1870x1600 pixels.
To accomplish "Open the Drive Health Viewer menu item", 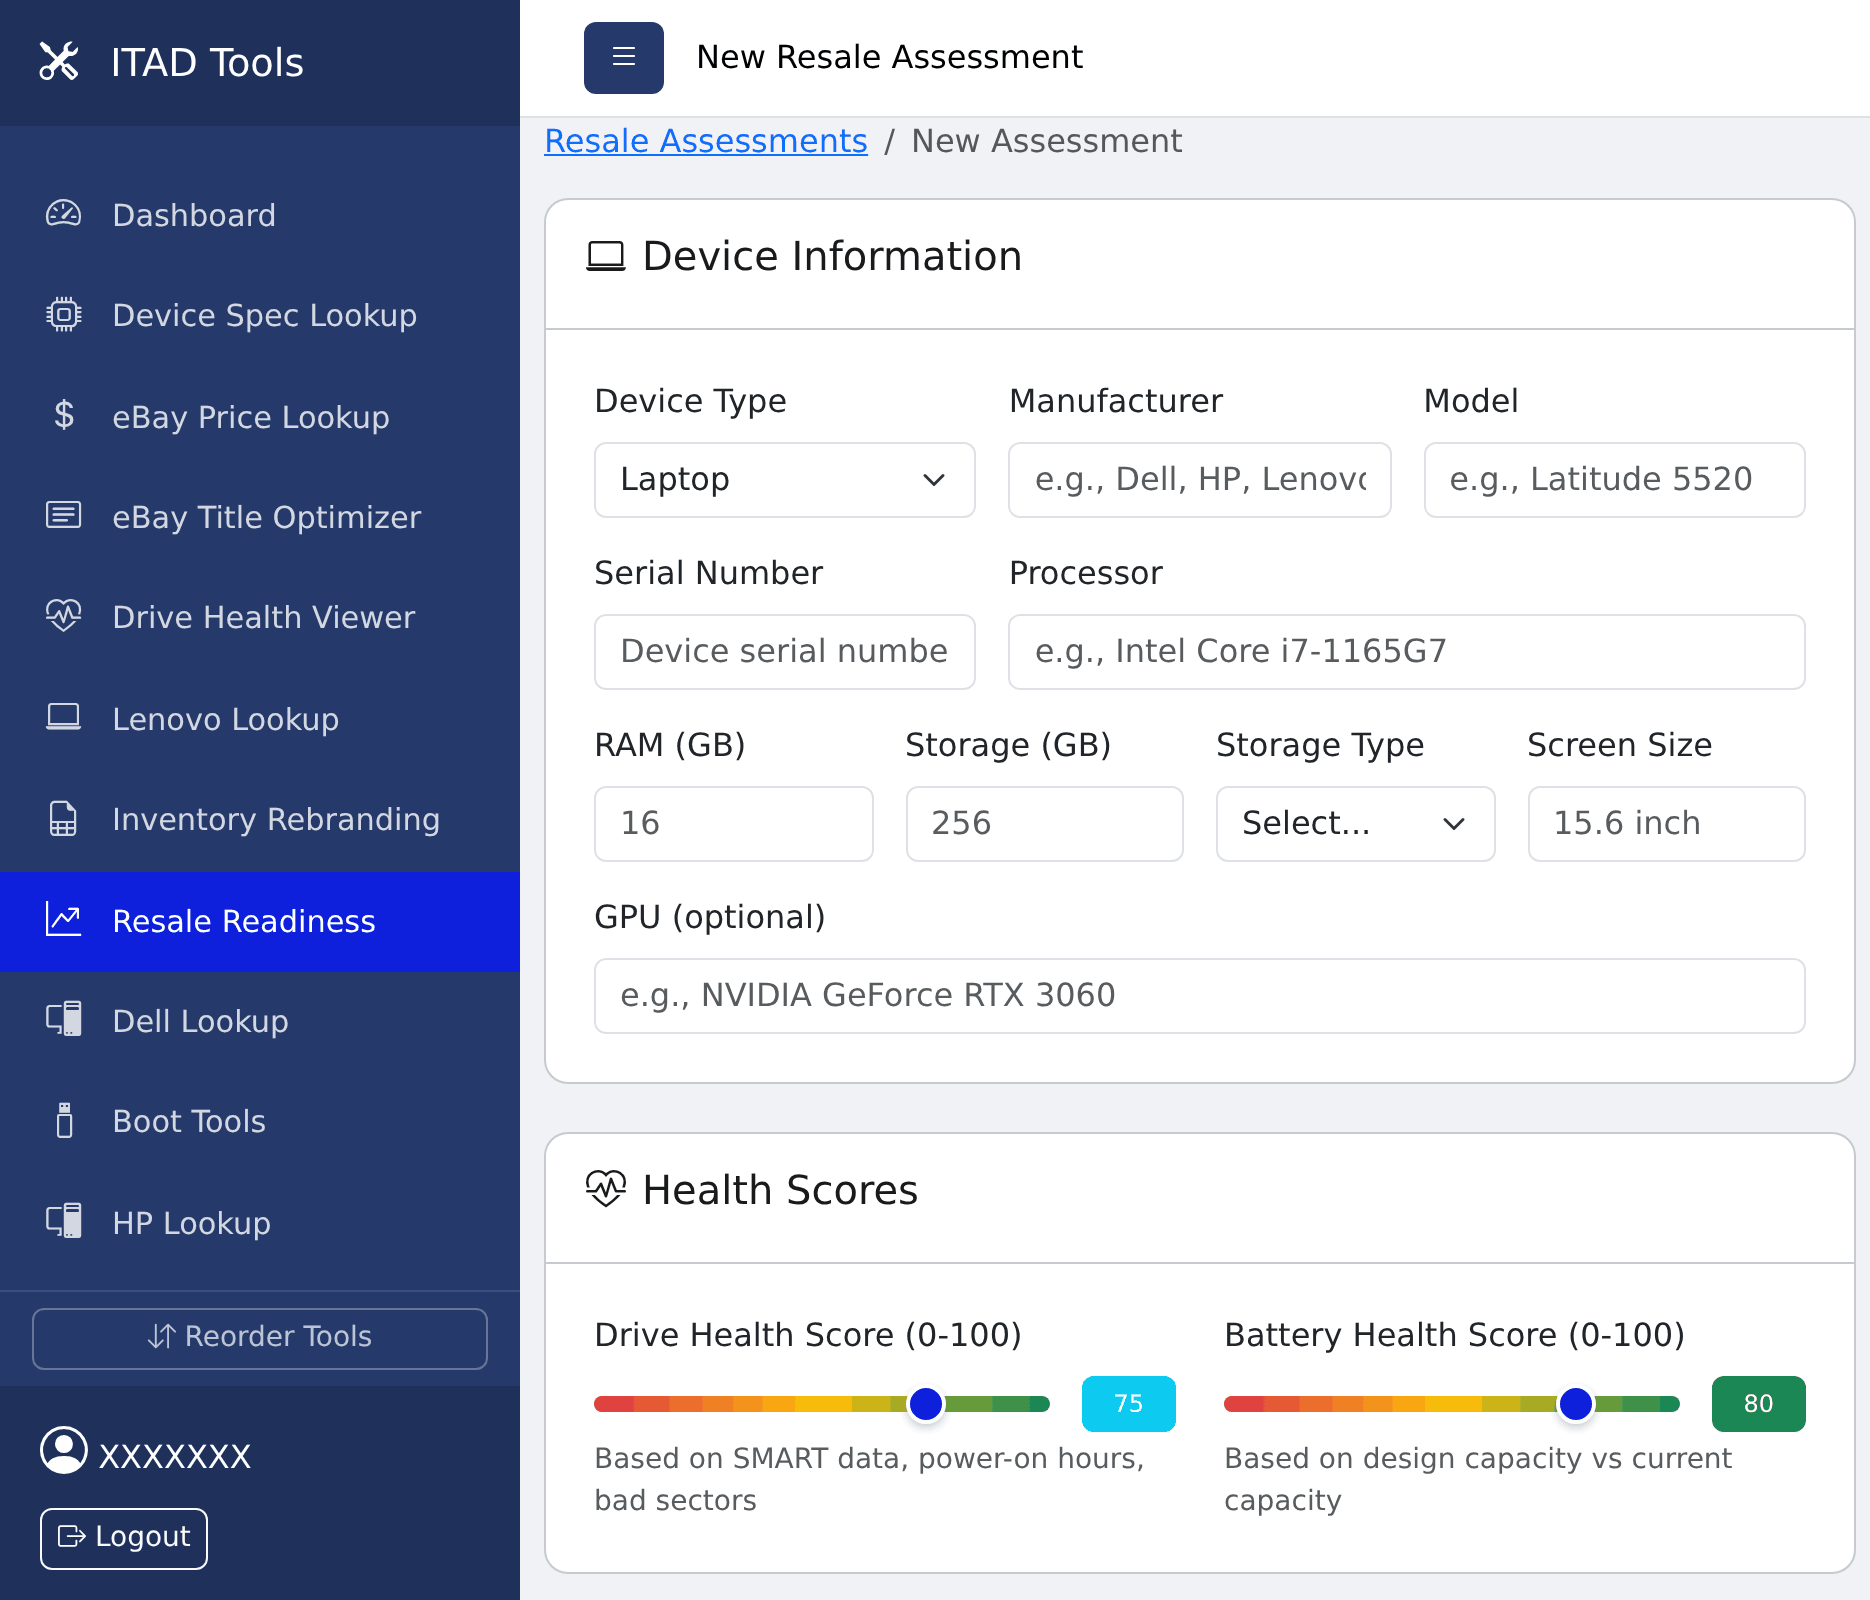I will coord(260,617).
